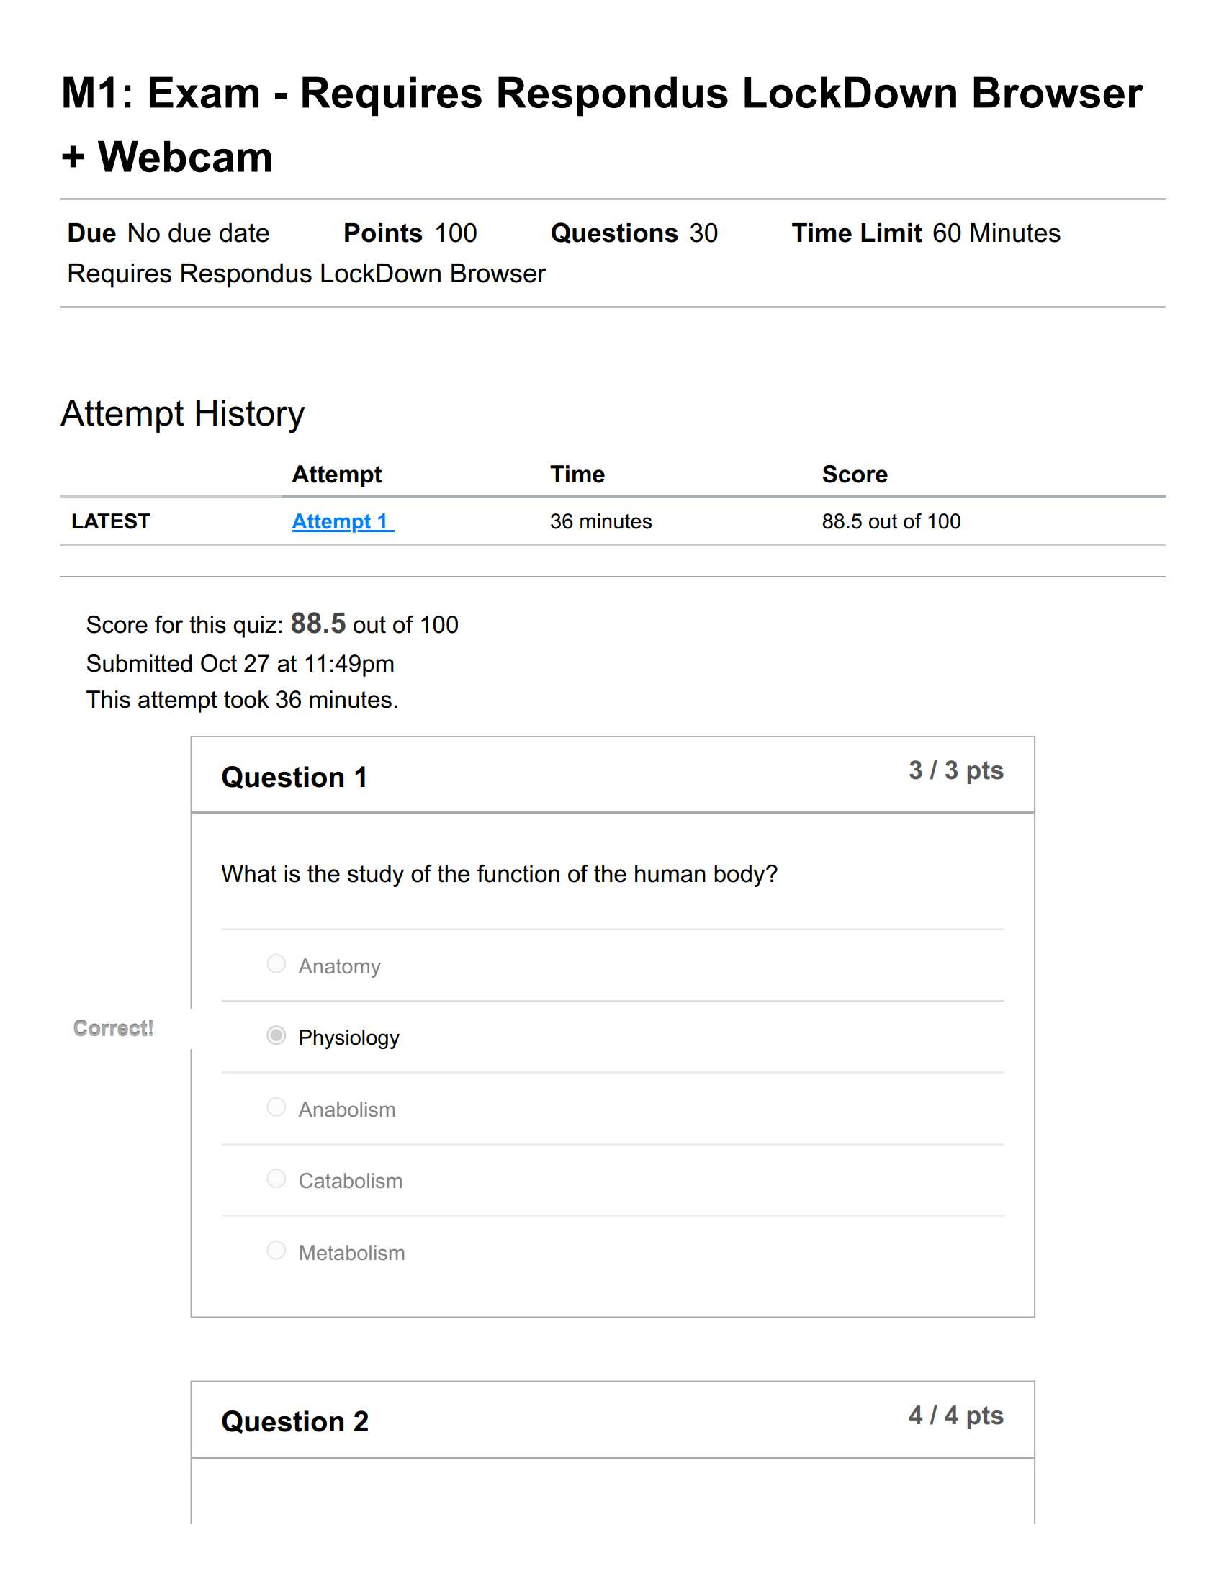Click the Question 2 heading
The image size is (1224, 1584).
click(294, 1421)
